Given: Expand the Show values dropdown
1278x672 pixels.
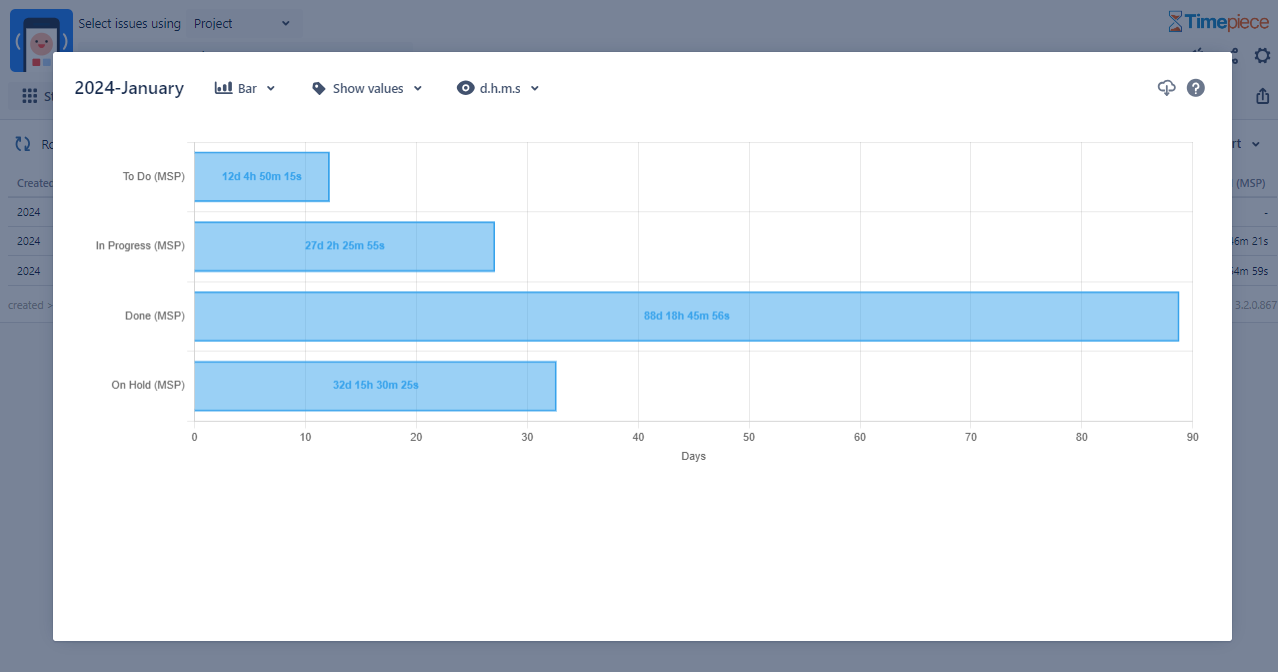Looking at the screenshot, I should tap(367, 88).
